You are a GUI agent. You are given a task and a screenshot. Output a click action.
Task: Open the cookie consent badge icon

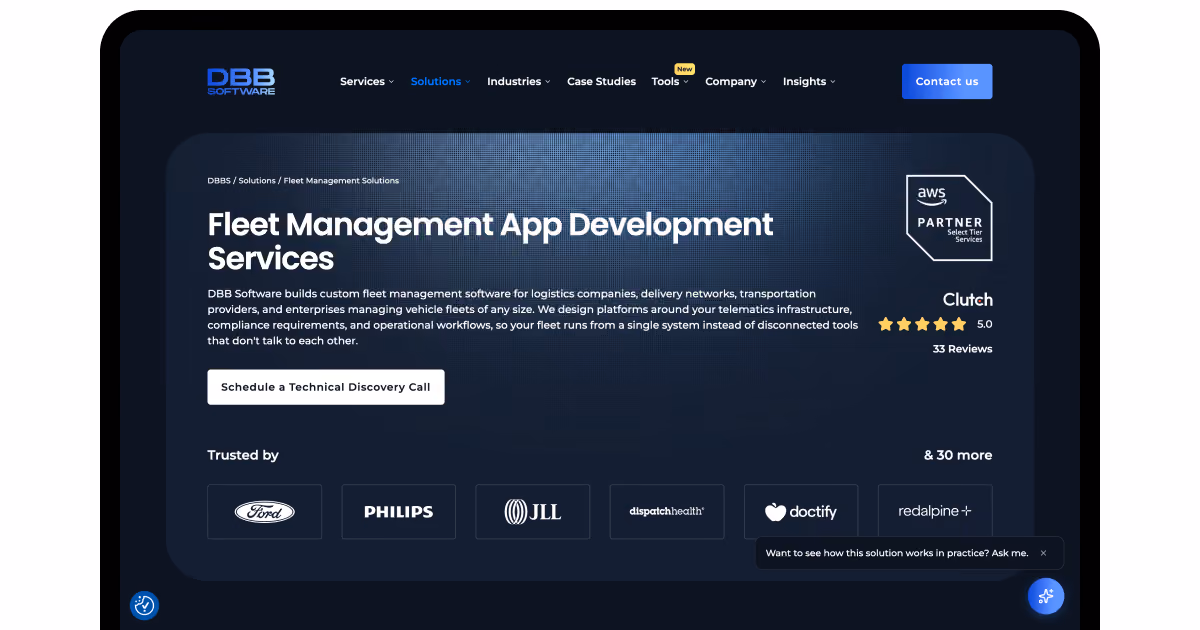click(145, 605)
